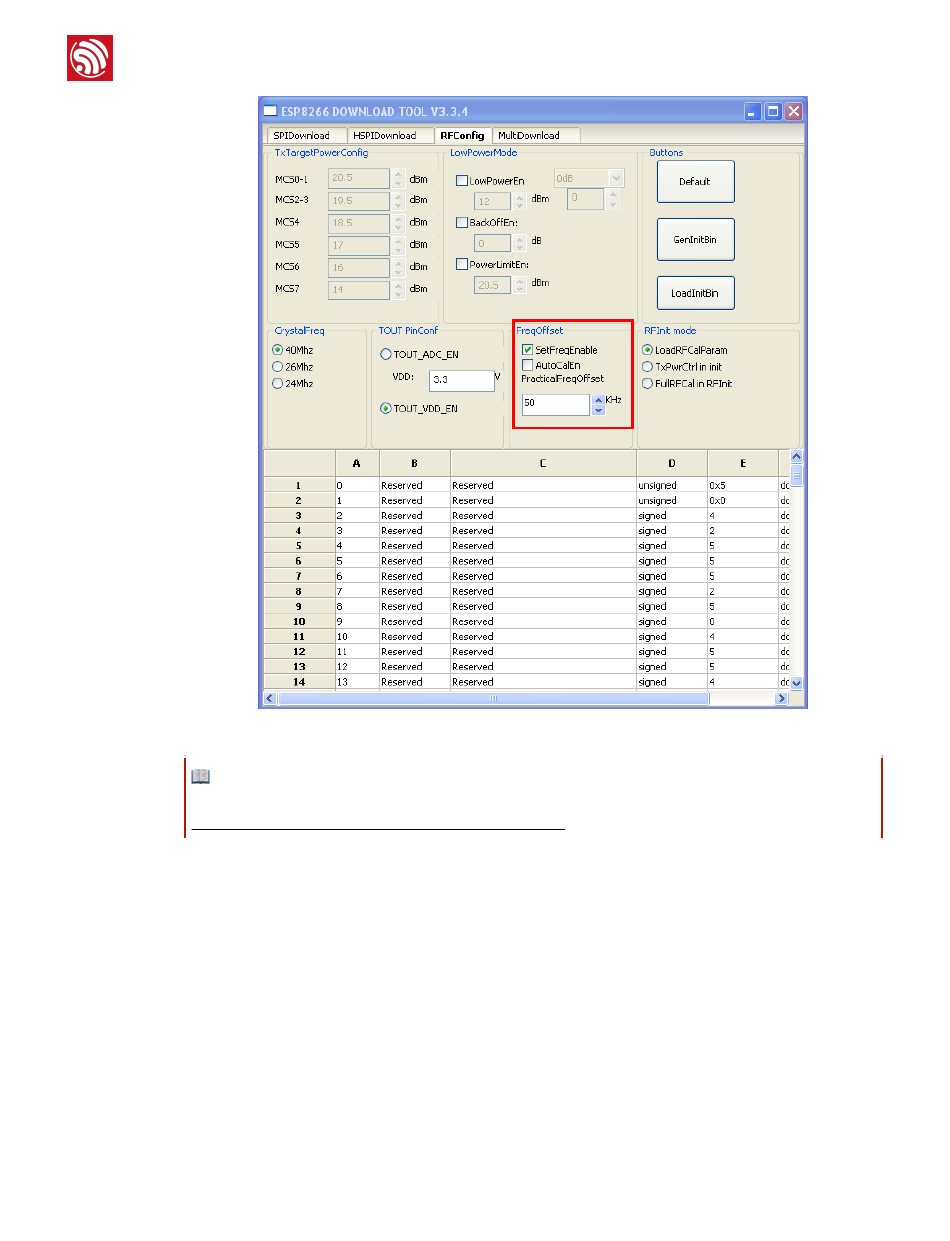Click the VDD input field showing 3.3
The width and height of the screenshot is (950, 1241).
(x=462, y=380)
